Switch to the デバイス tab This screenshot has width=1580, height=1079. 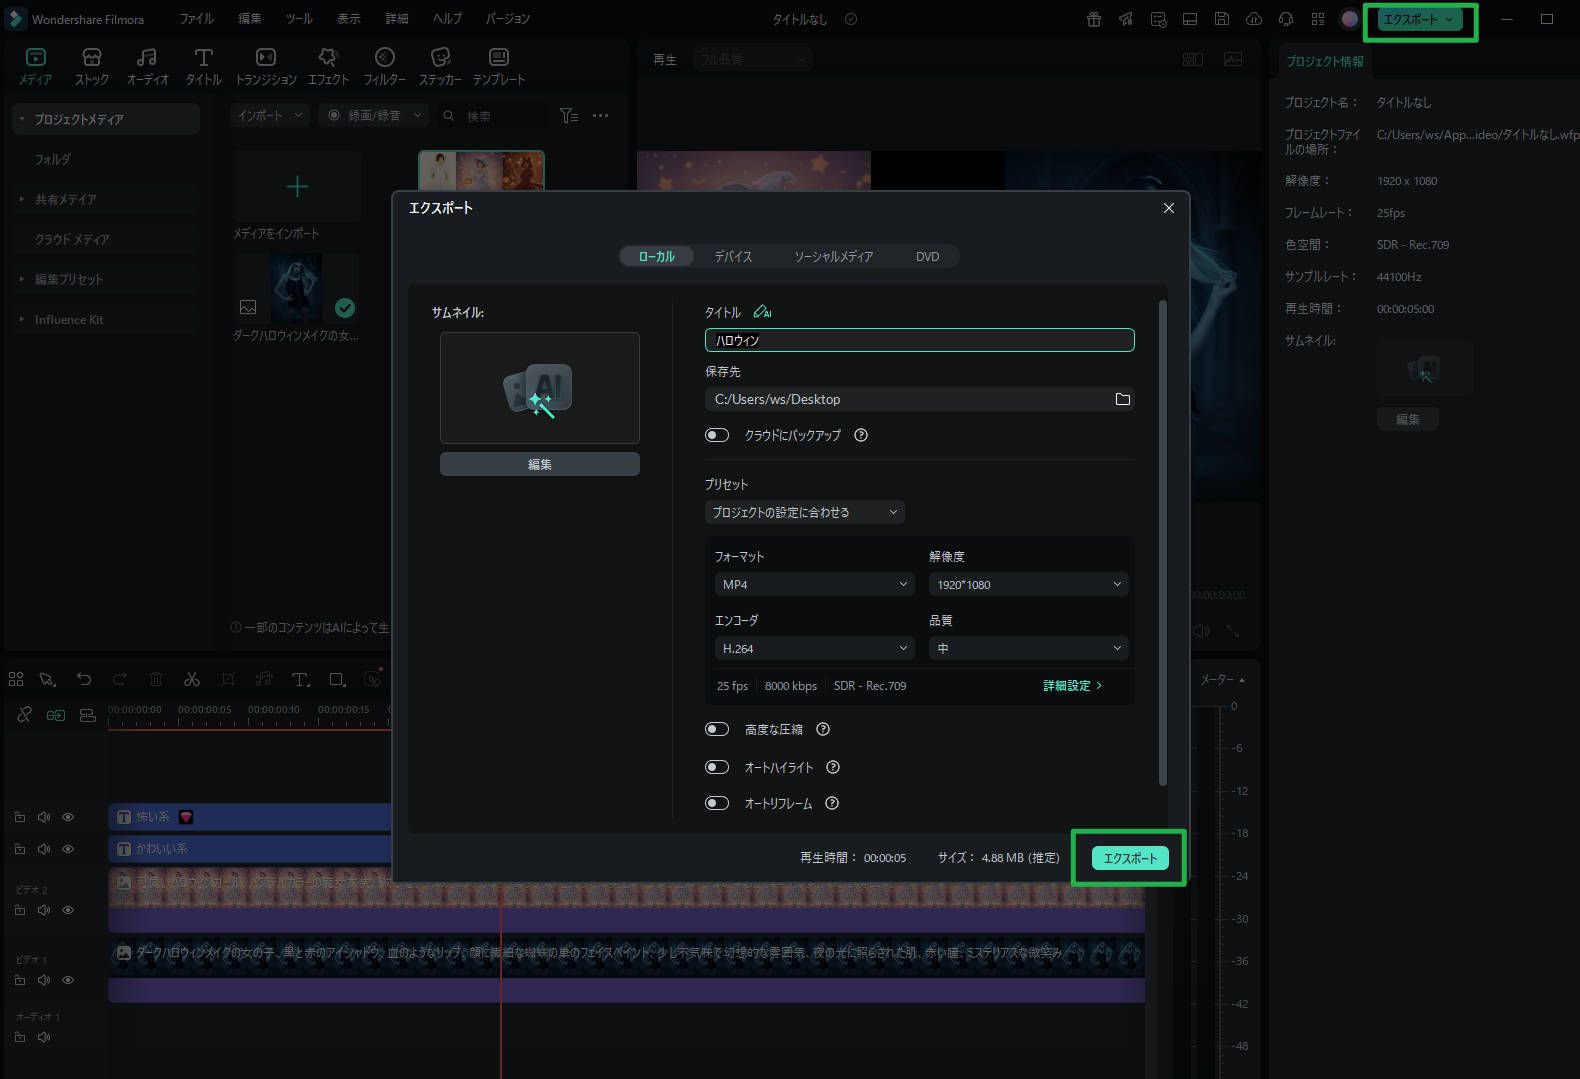coord(733,256)
